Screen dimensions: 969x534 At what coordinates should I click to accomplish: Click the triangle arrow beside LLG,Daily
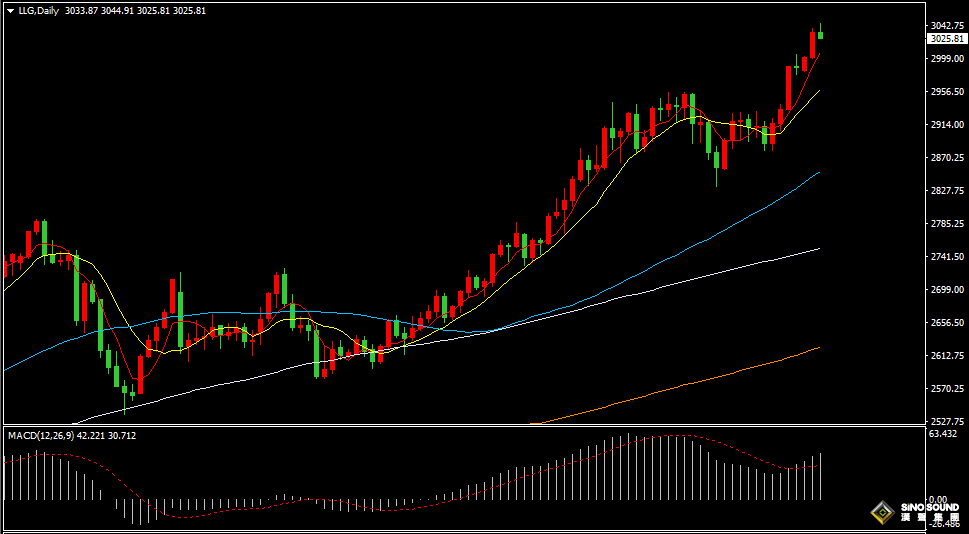[x=10, y=10]
